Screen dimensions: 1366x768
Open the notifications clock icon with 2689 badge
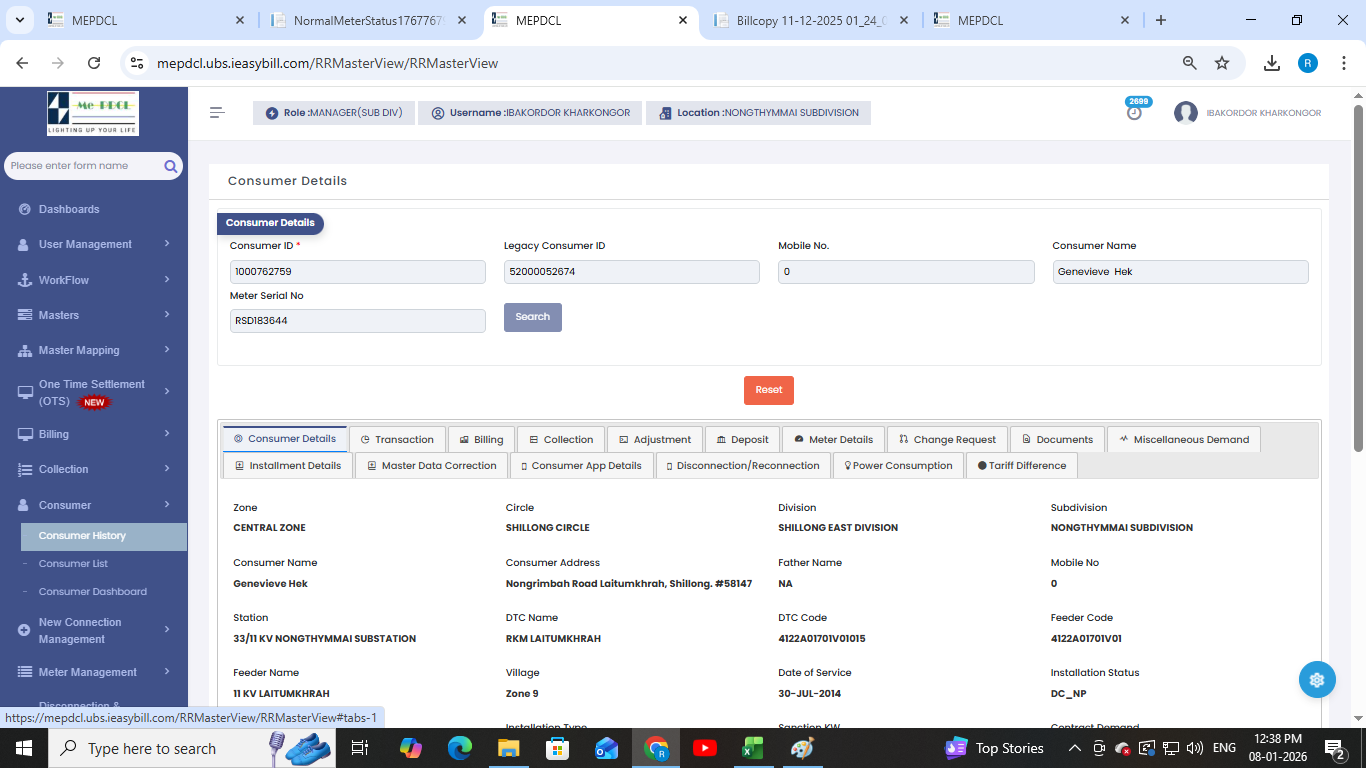[1134, 113]
